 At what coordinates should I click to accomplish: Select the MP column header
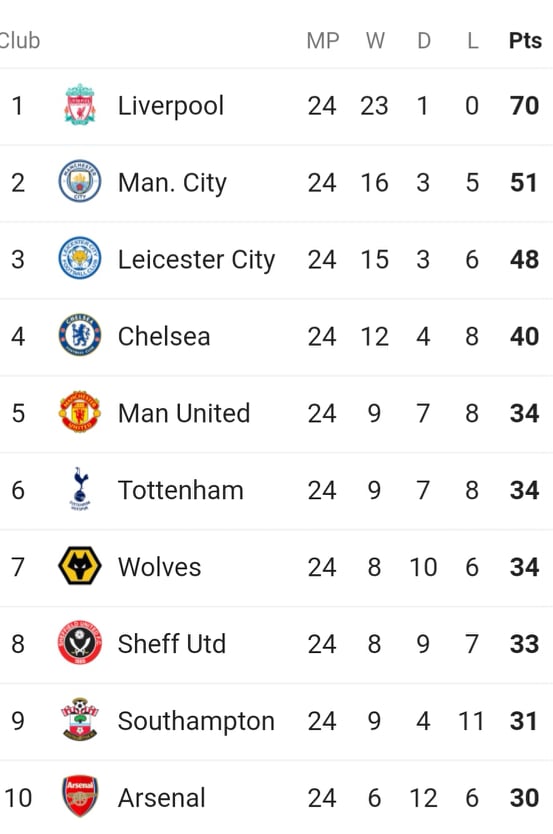pos(323,40)
